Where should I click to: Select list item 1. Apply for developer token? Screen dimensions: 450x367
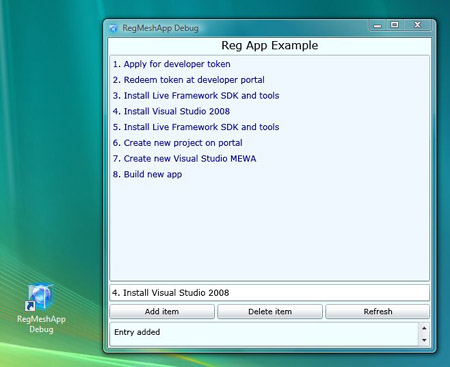point(171,64)
